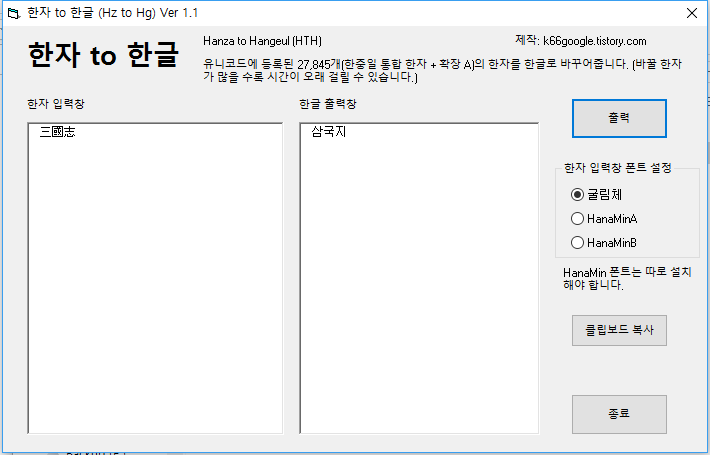Image resolution: width=710 pixels, height=455 pixels.
Task: Click the 27,845개 한자 description paragraph
Action: click(x=442, y=70)
